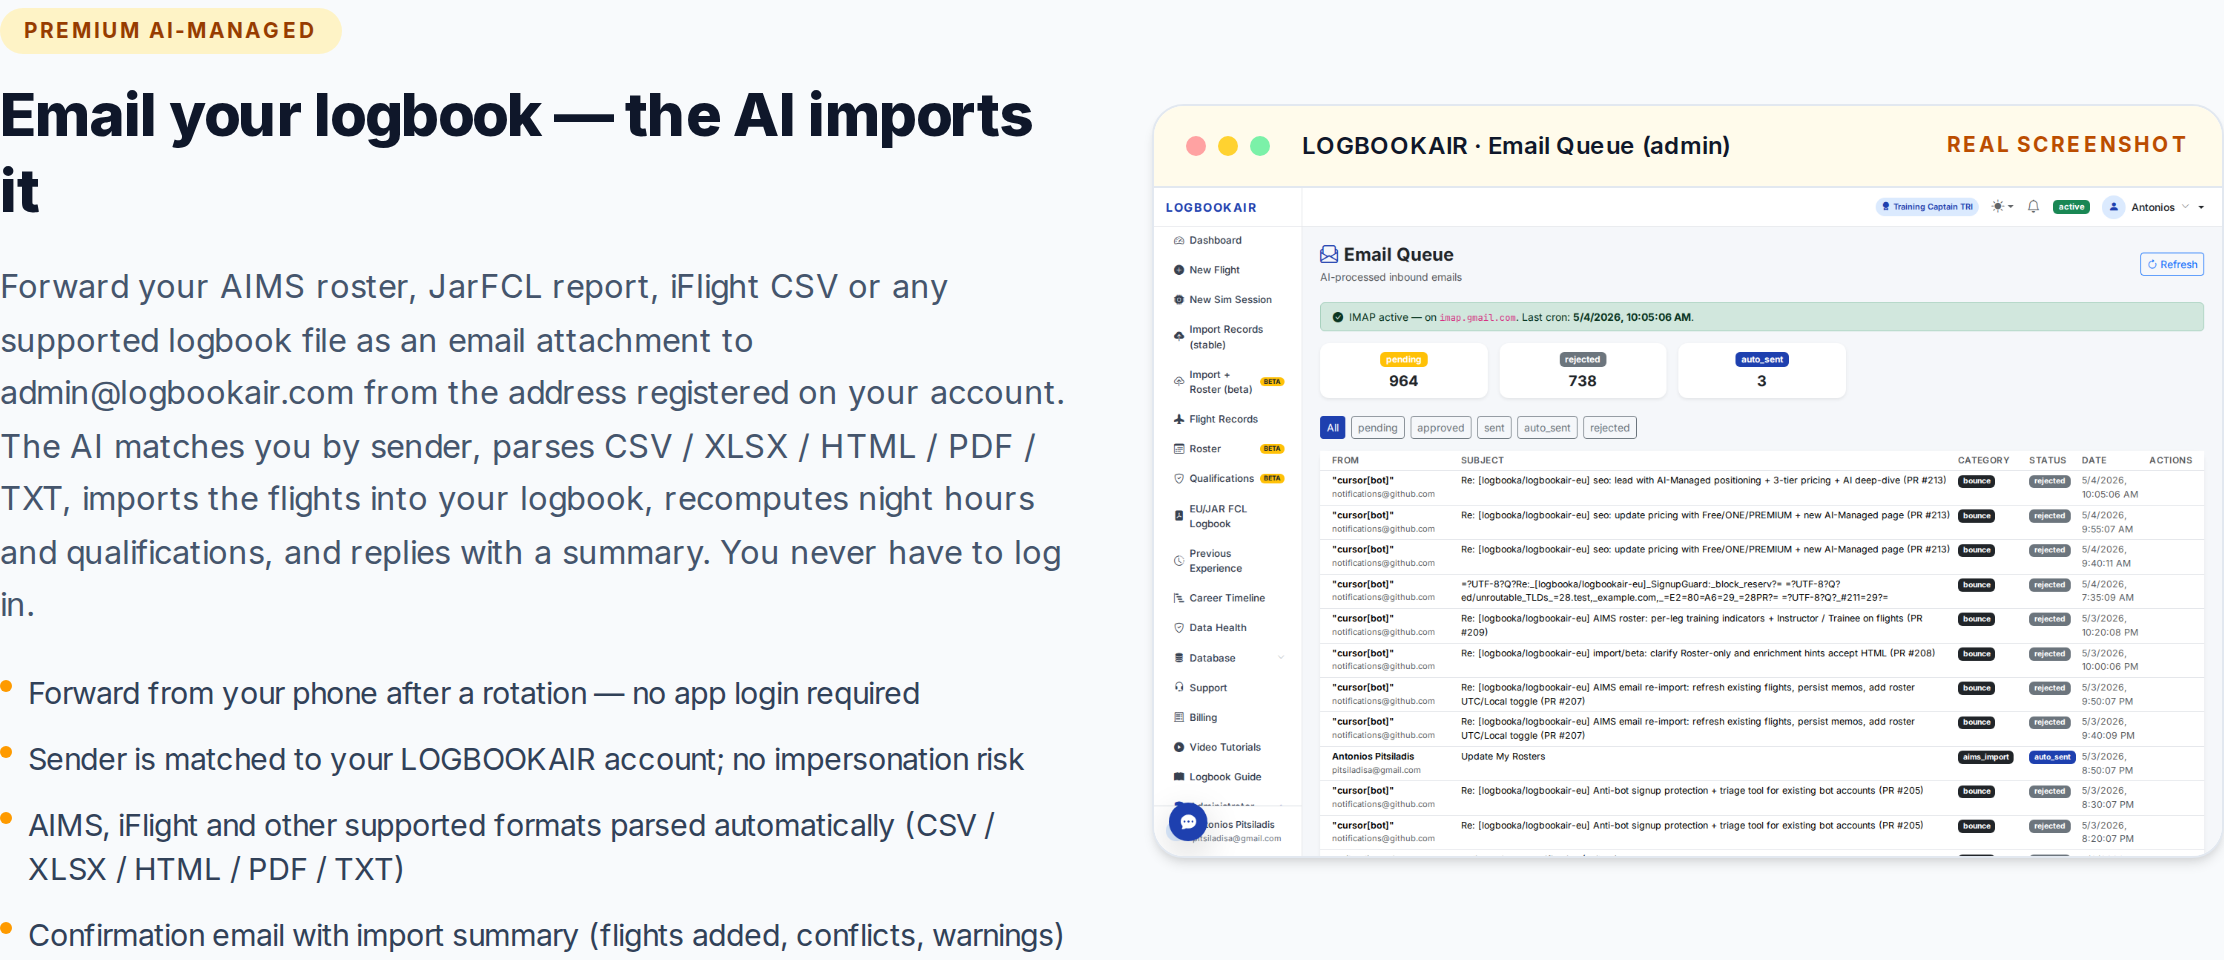2224x960 pixels.
Task: Click the EU/JAR FCL Logbook icon
Action: click(1178, 516)
